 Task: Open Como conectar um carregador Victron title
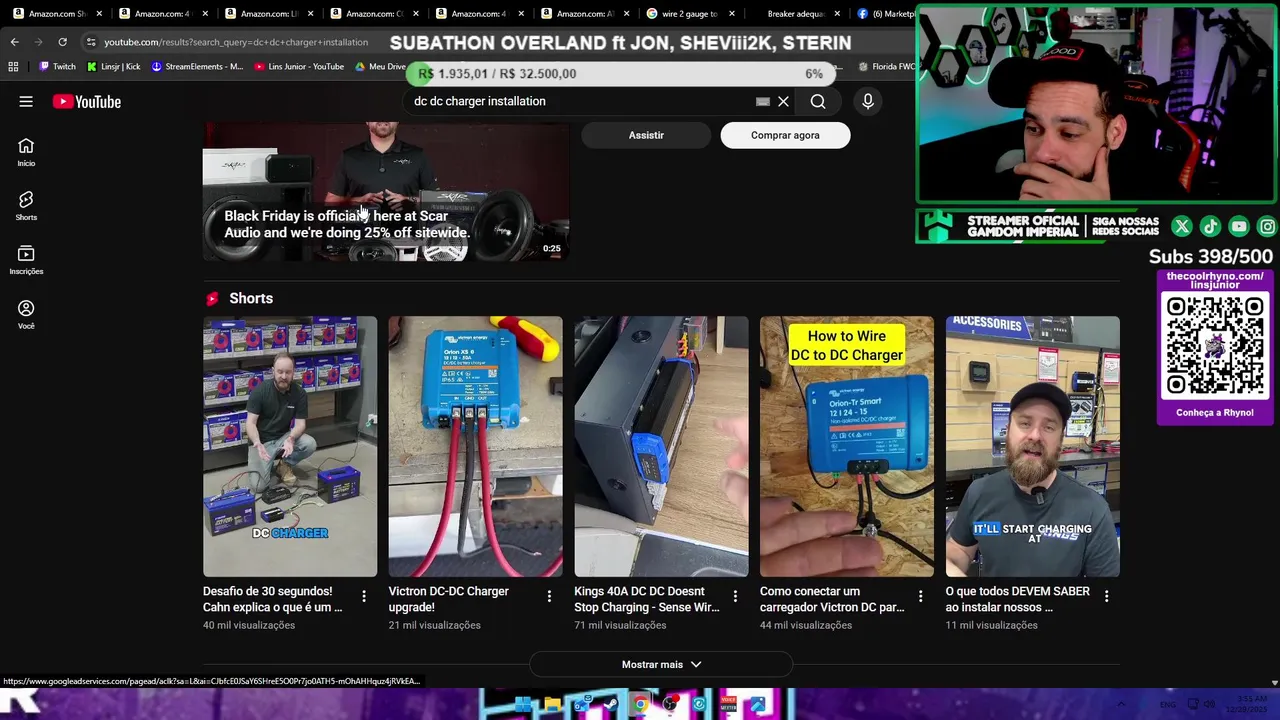pyautogui.click(x=832, y=599)
